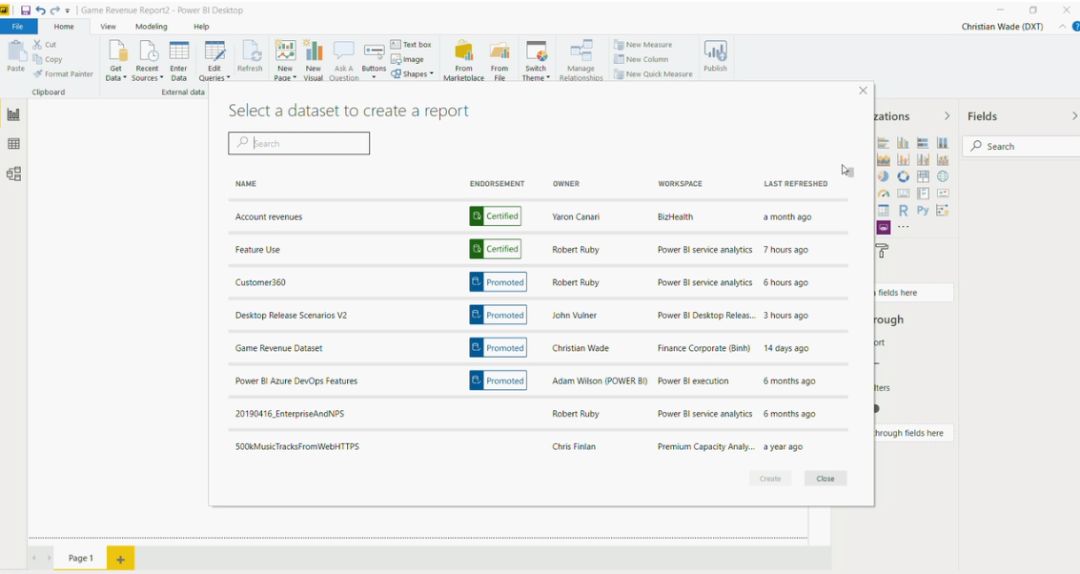
Task: Click the Format Painter command
Action: [x=63, y=74]
